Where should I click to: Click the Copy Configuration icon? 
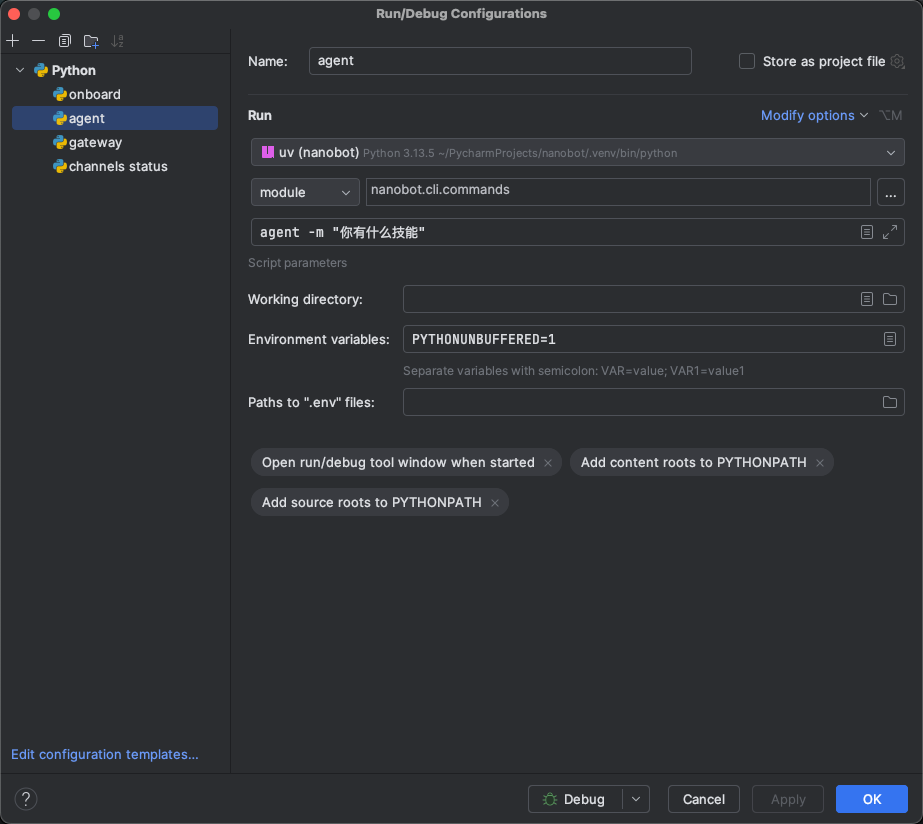click(65, 41)
